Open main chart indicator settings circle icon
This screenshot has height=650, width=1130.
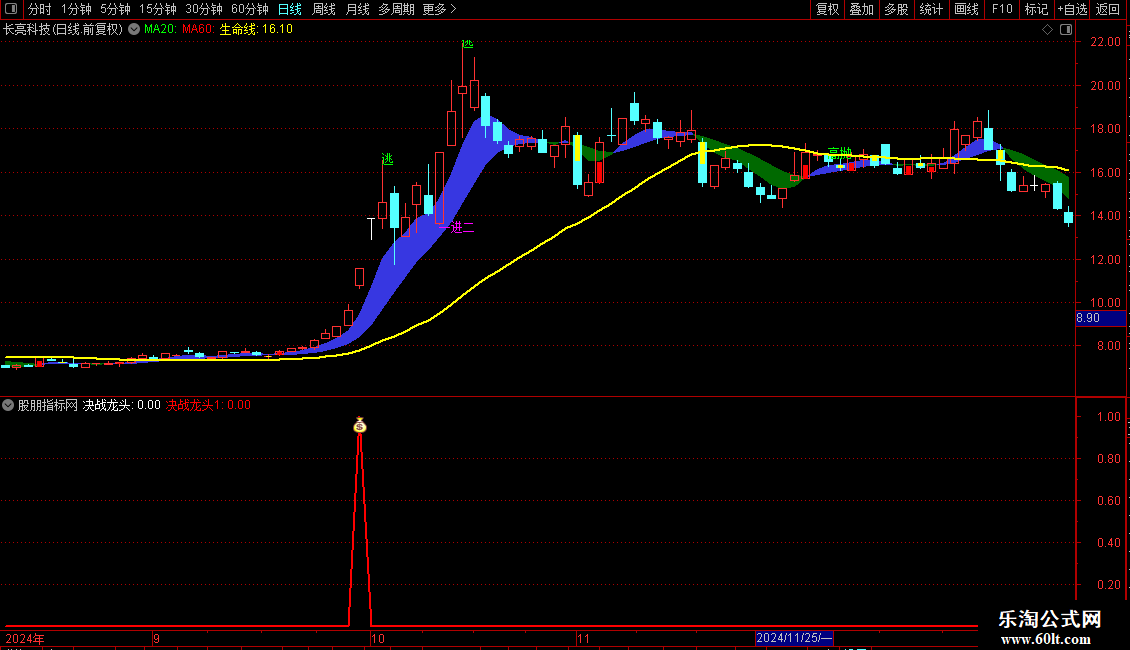(134, 30)
